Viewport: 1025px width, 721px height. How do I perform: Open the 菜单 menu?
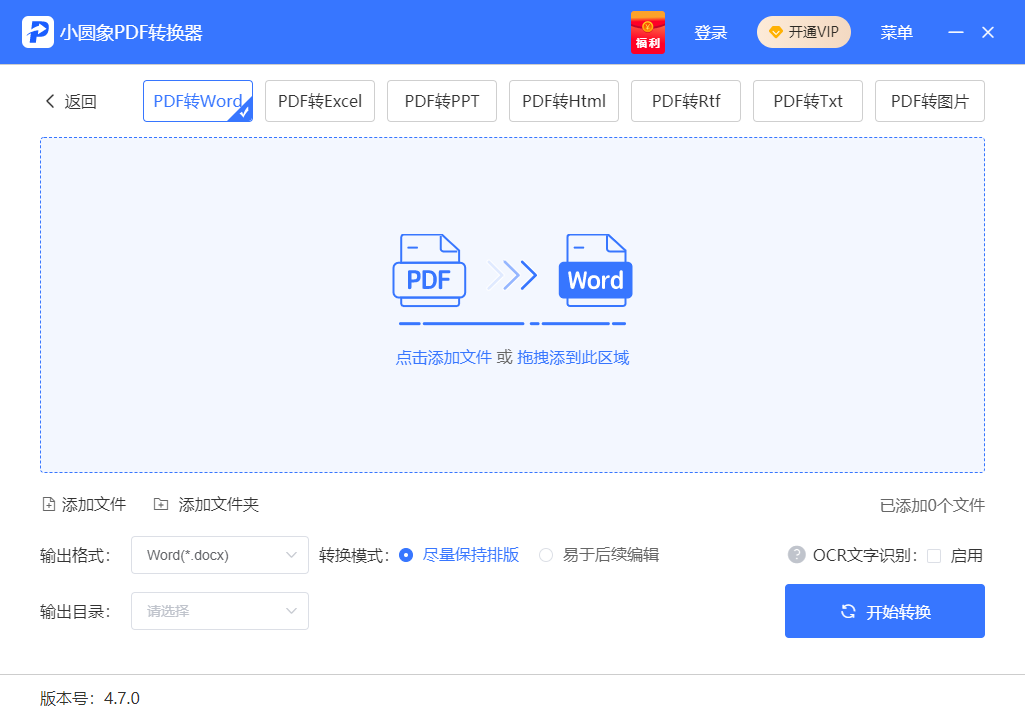coord(896,32)
